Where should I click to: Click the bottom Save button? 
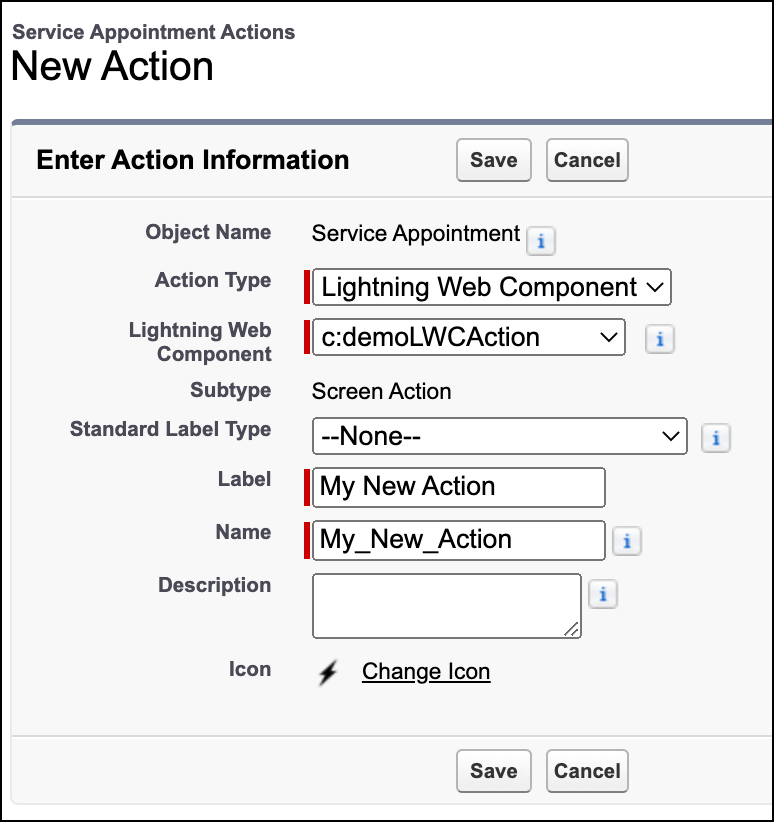(493, 771)
